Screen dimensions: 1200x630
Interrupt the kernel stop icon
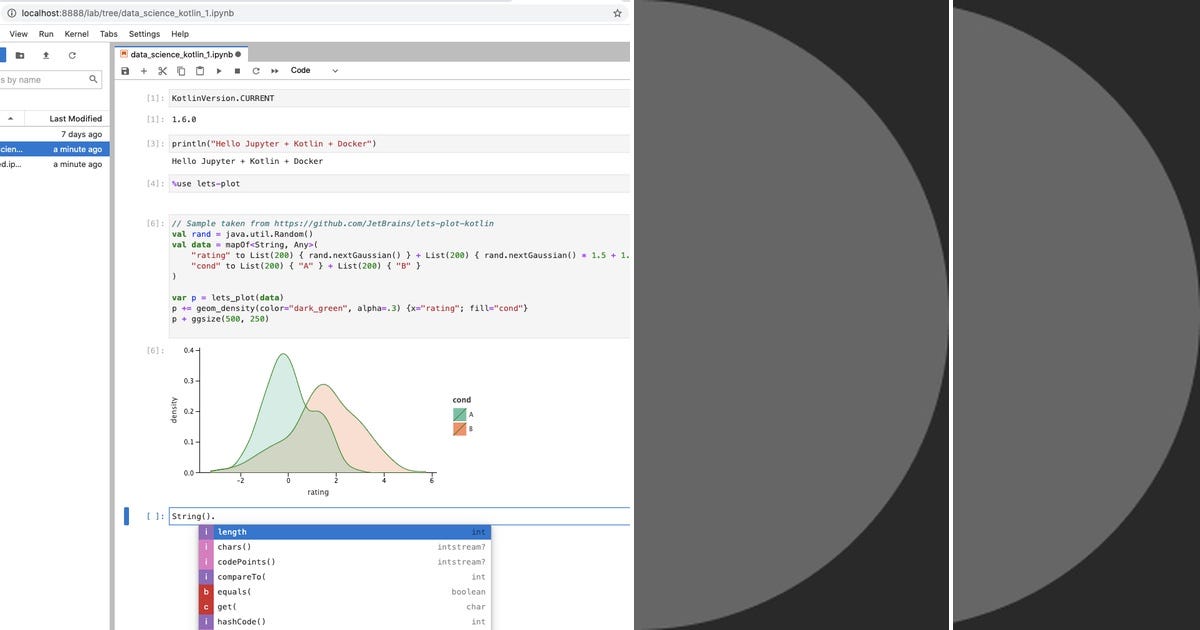[237, 71]
